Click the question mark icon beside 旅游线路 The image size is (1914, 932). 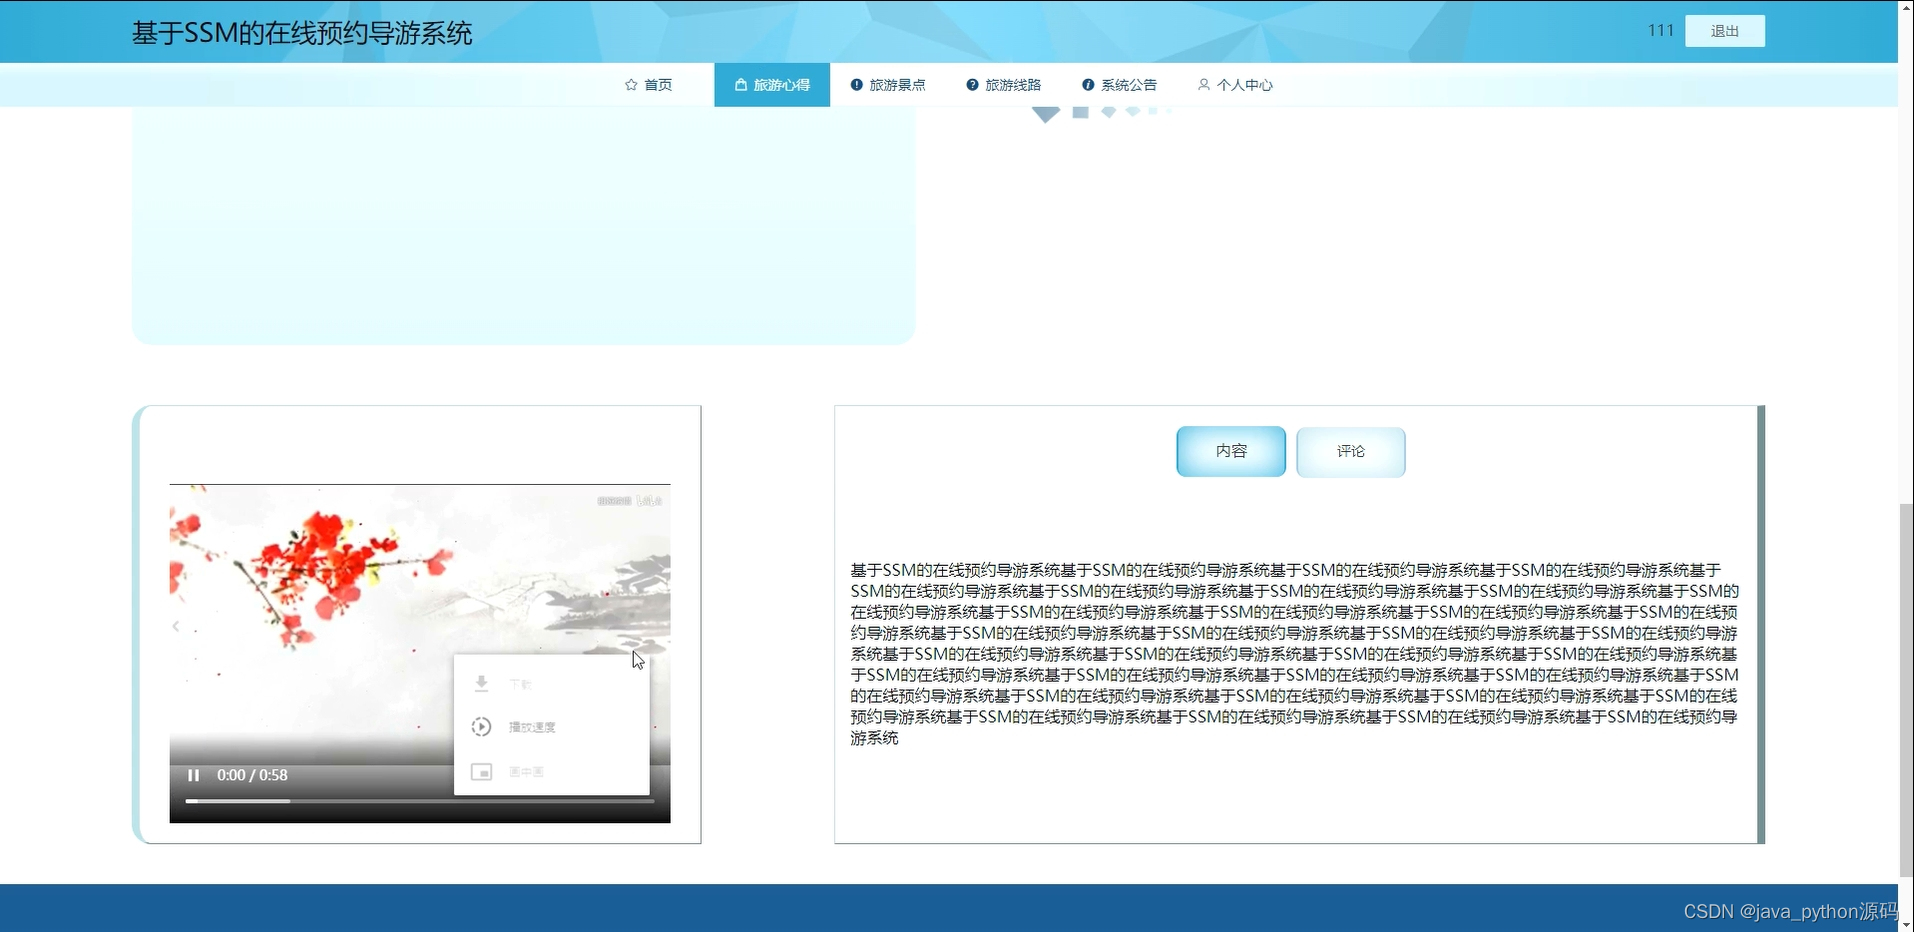click(973, 85)
